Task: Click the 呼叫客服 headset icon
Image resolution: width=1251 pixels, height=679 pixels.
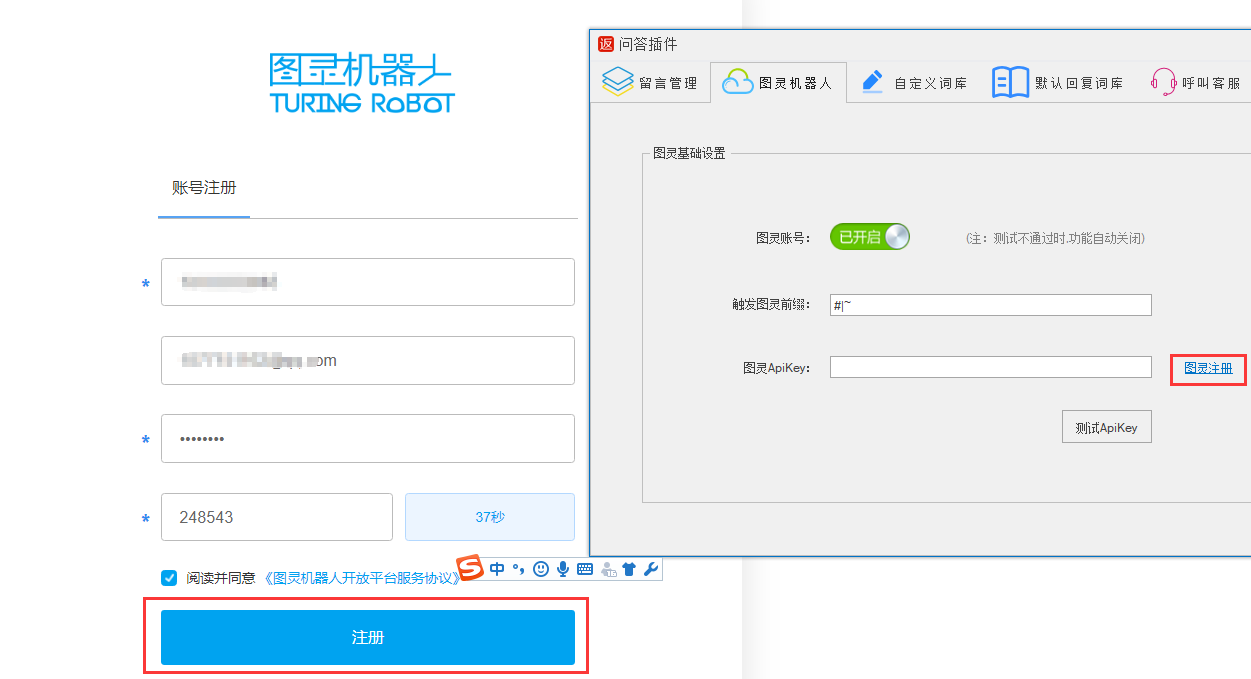Action: (1163, 82)
